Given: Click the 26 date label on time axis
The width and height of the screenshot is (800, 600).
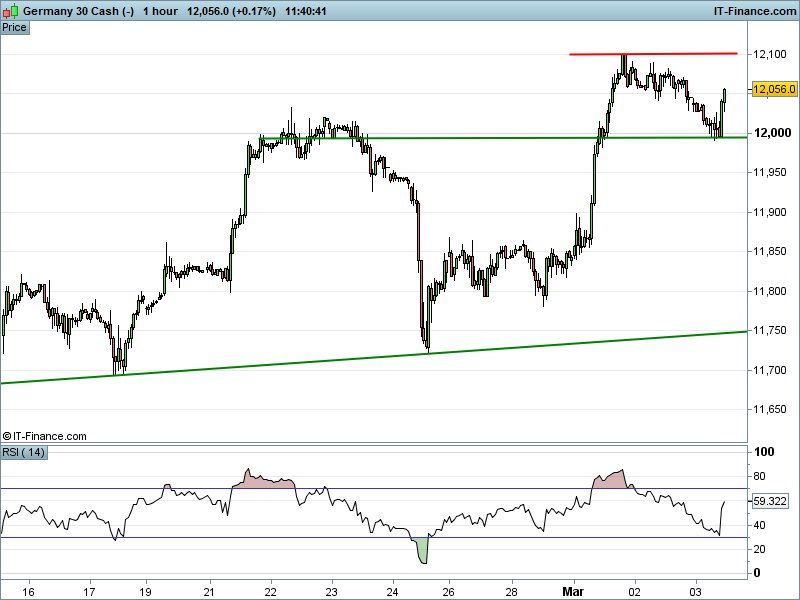Looking at the screenshot, I should [x=449, y=592].
